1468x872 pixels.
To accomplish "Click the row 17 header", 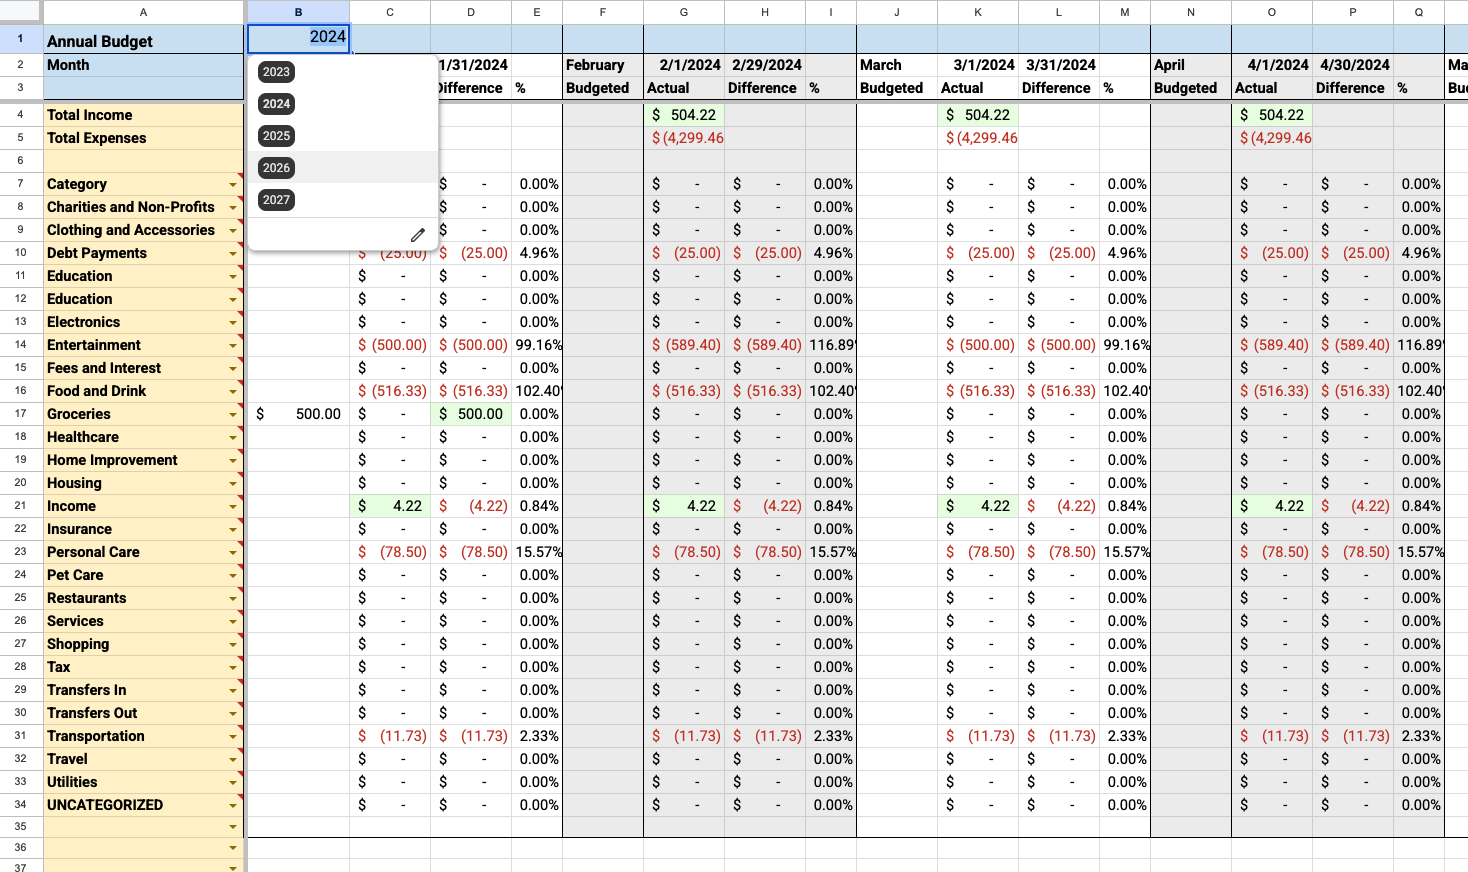I will tap(20, 413).
